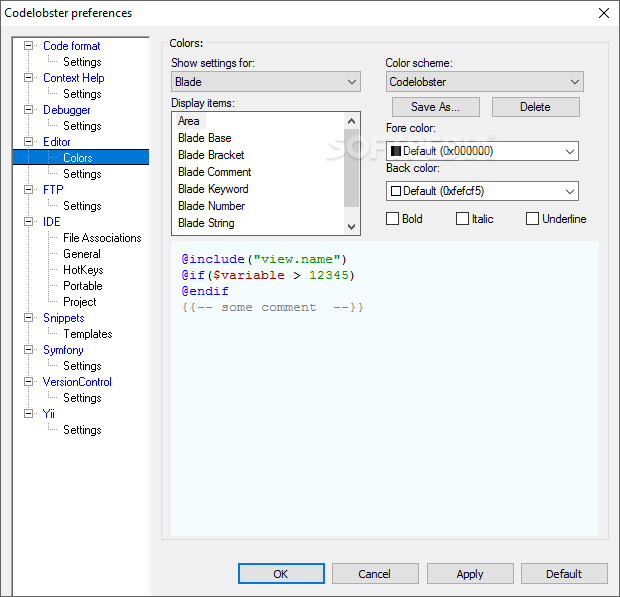Select Yii in the tree
The height and width of the screenshot is (597, 620).
pyautogui.click(x=49, y=414)
